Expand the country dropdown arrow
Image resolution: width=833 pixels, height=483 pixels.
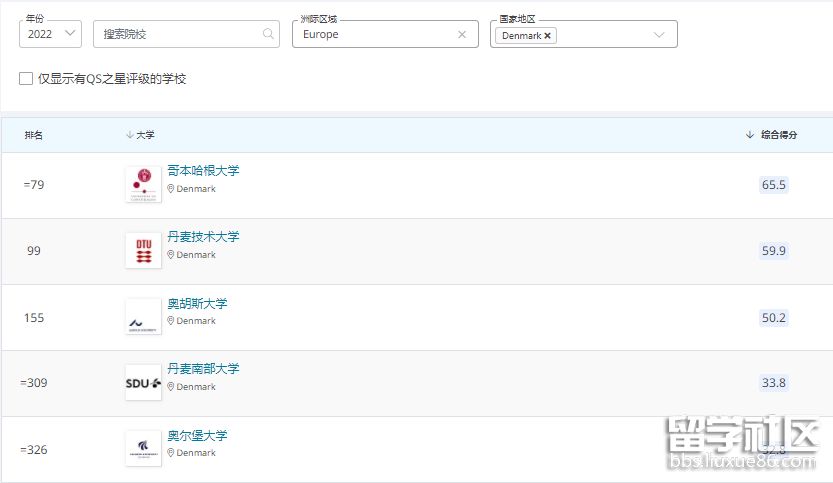(x=659, y=35)
